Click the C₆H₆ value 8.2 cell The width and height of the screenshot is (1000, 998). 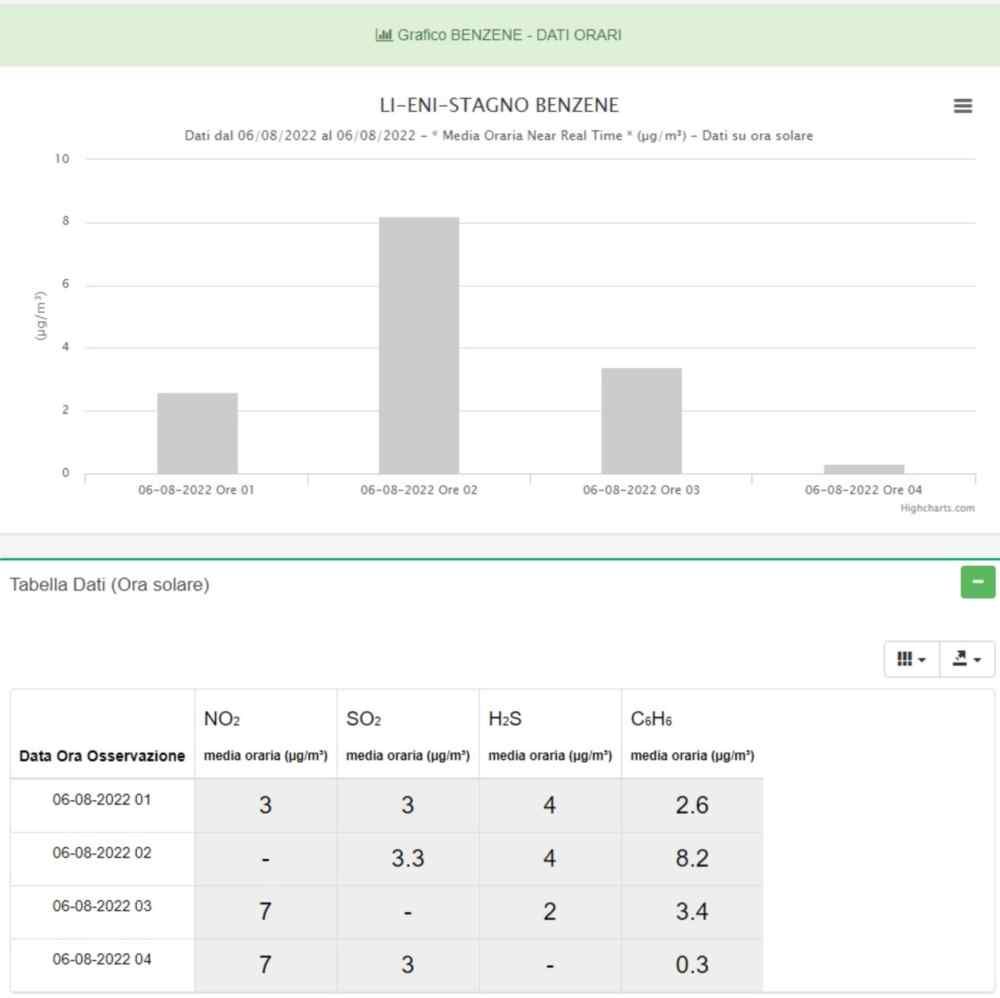coord(692,858)
